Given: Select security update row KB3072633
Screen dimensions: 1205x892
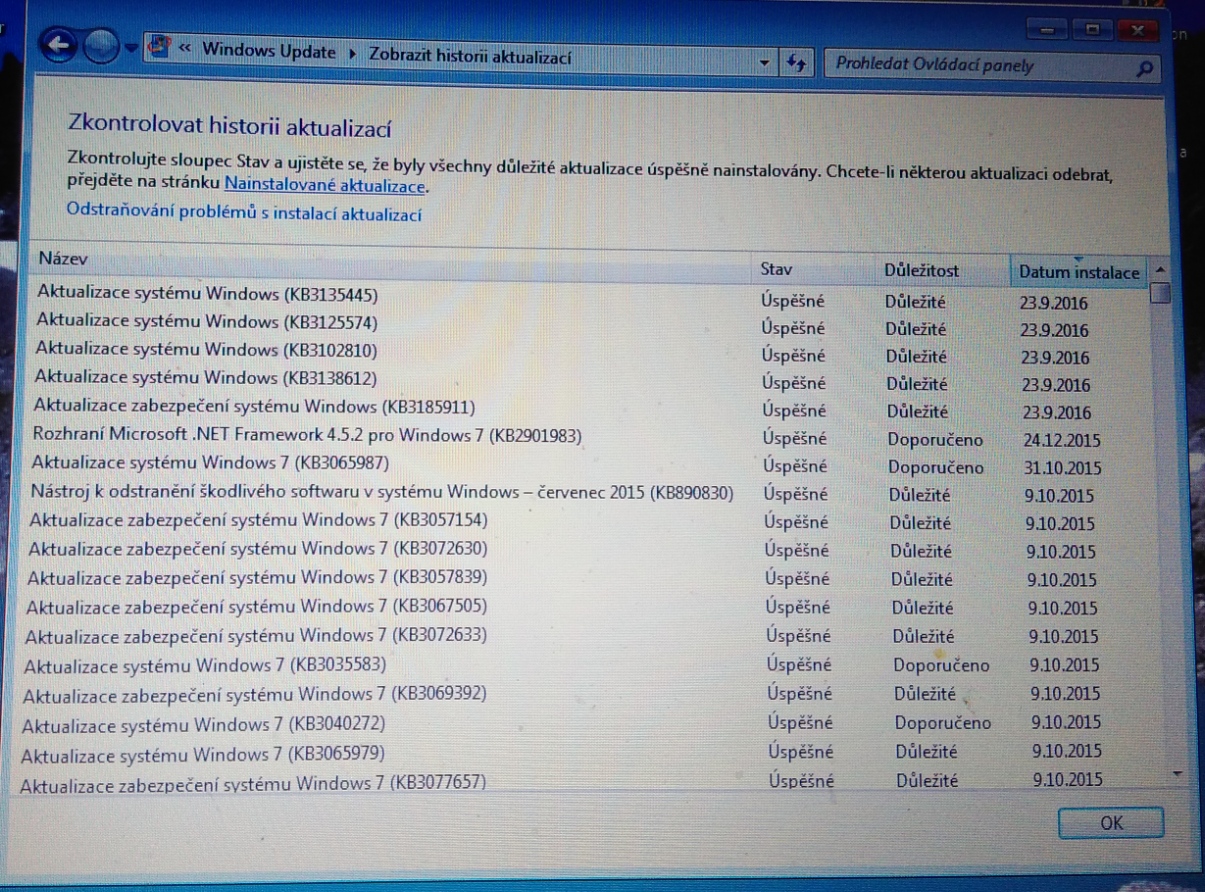Looking at the screenshot, I should click(x=590, y=636).
